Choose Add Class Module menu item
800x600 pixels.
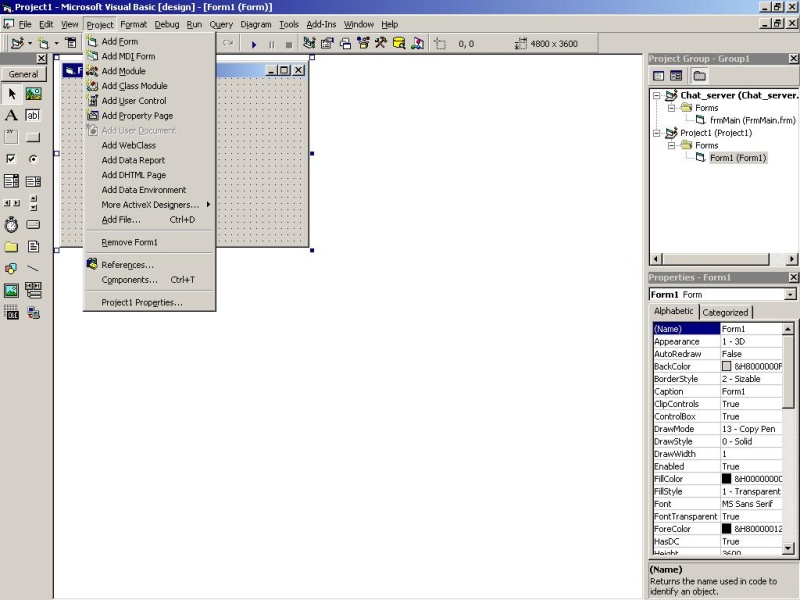click(x=149, y=86)
